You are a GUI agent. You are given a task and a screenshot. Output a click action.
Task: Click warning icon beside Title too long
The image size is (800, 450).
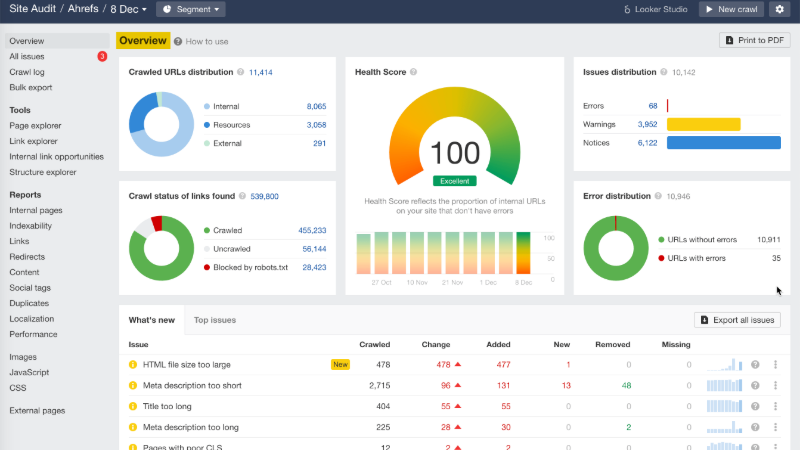(132, 407)
